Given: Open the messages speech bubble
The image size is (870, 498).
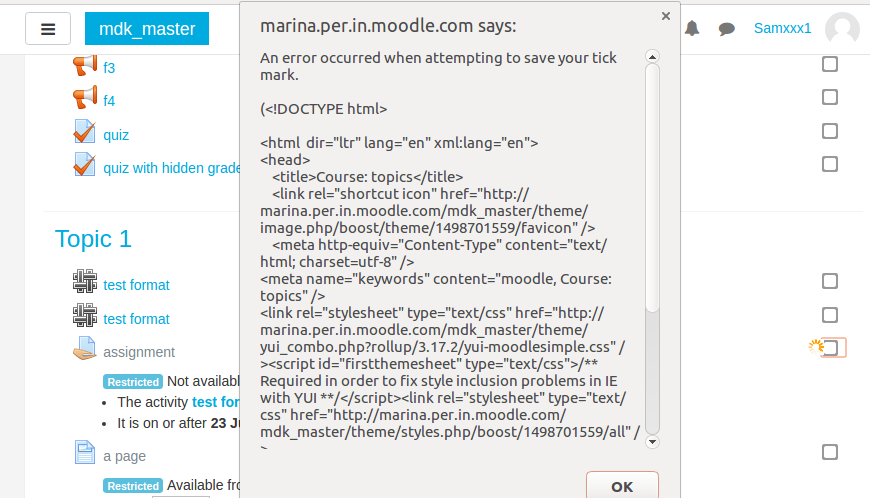Looking at the screenshot, I should click(726, 28).
